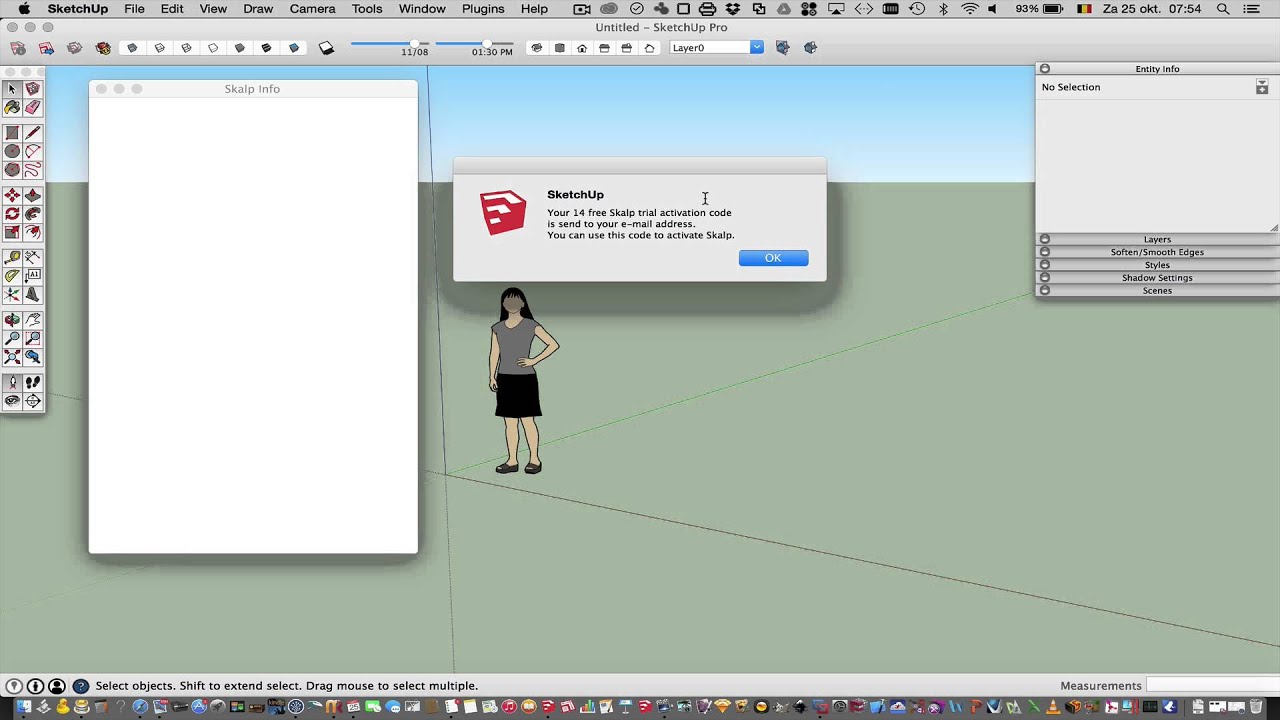1280x720 pixels.
Task: Activate the Walk footprints tool
Action: pos(33,382)
